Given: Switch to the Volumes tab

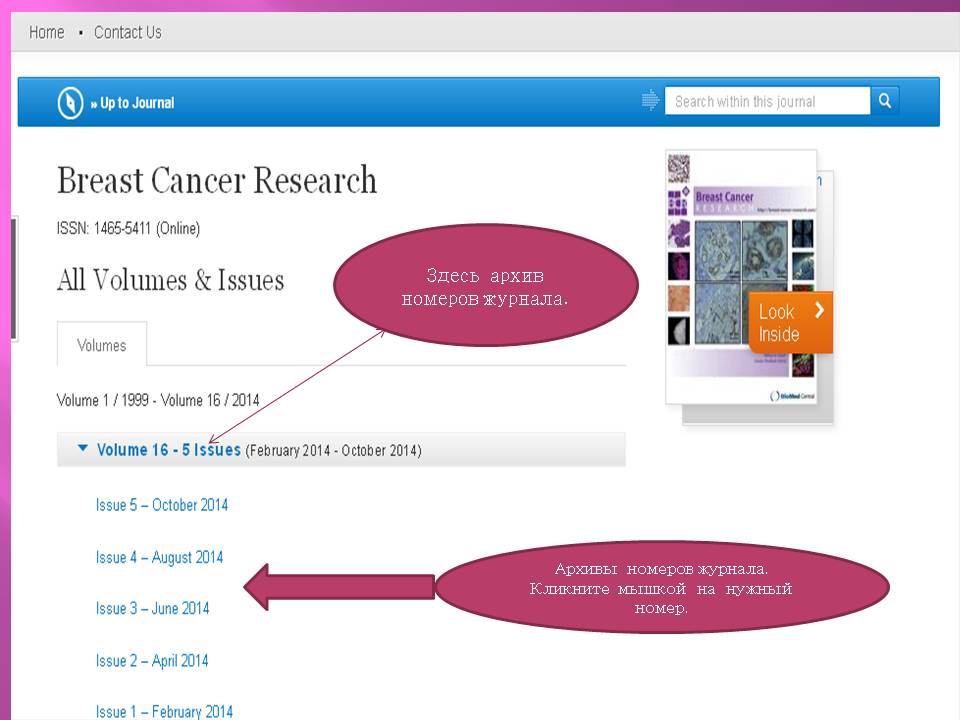Looking at the screenshot, I should click(x=102, y=345).
